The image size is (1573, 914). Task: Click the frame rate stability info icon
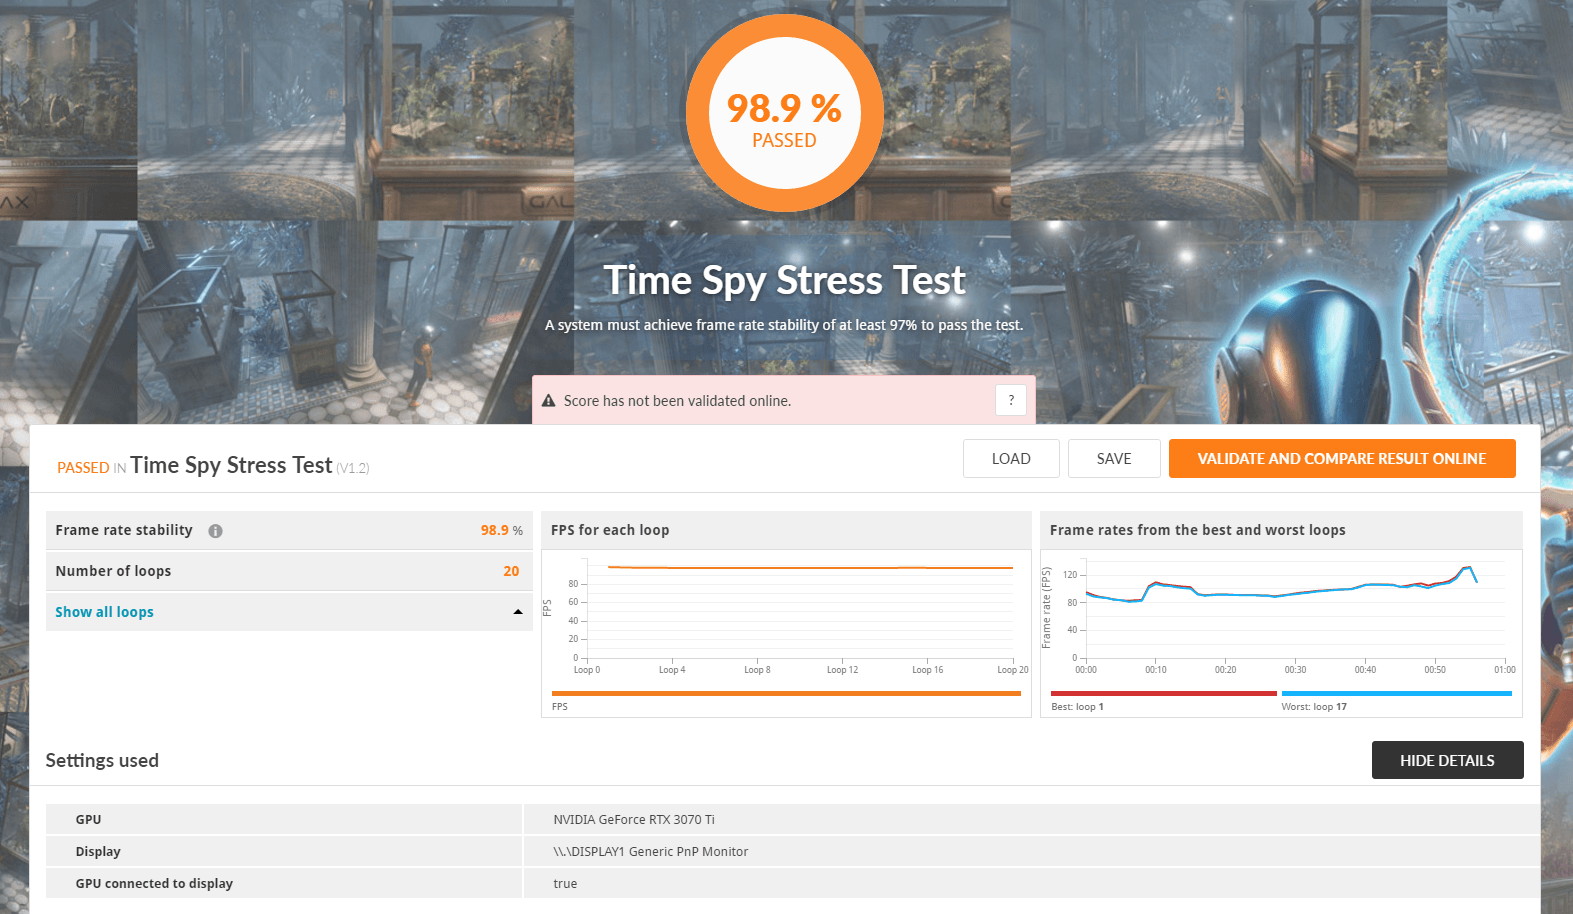tap(215, 531)
